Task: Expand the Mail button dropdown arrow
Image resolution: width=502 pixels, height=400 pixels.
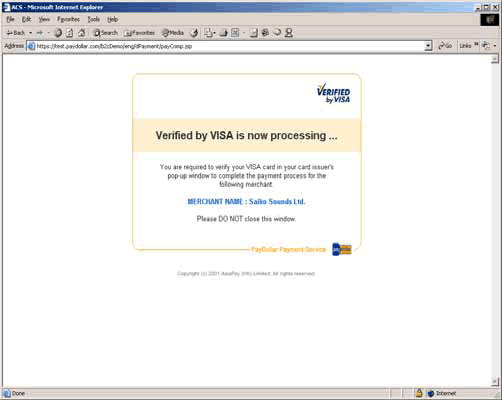Action: (215, 33)
